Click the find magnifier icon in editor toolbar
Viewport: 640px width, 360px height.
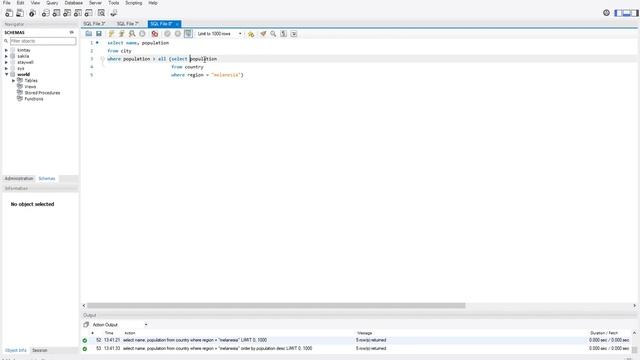[273, 34]
